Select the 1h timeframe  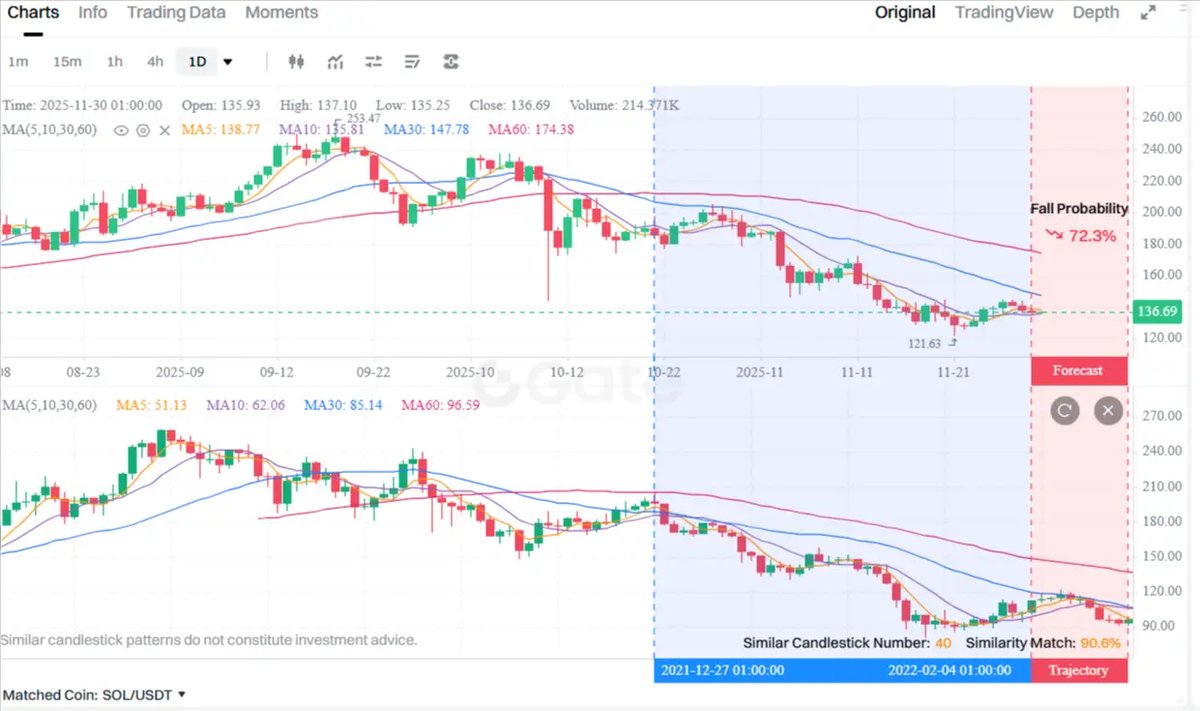tap(115, 62)
